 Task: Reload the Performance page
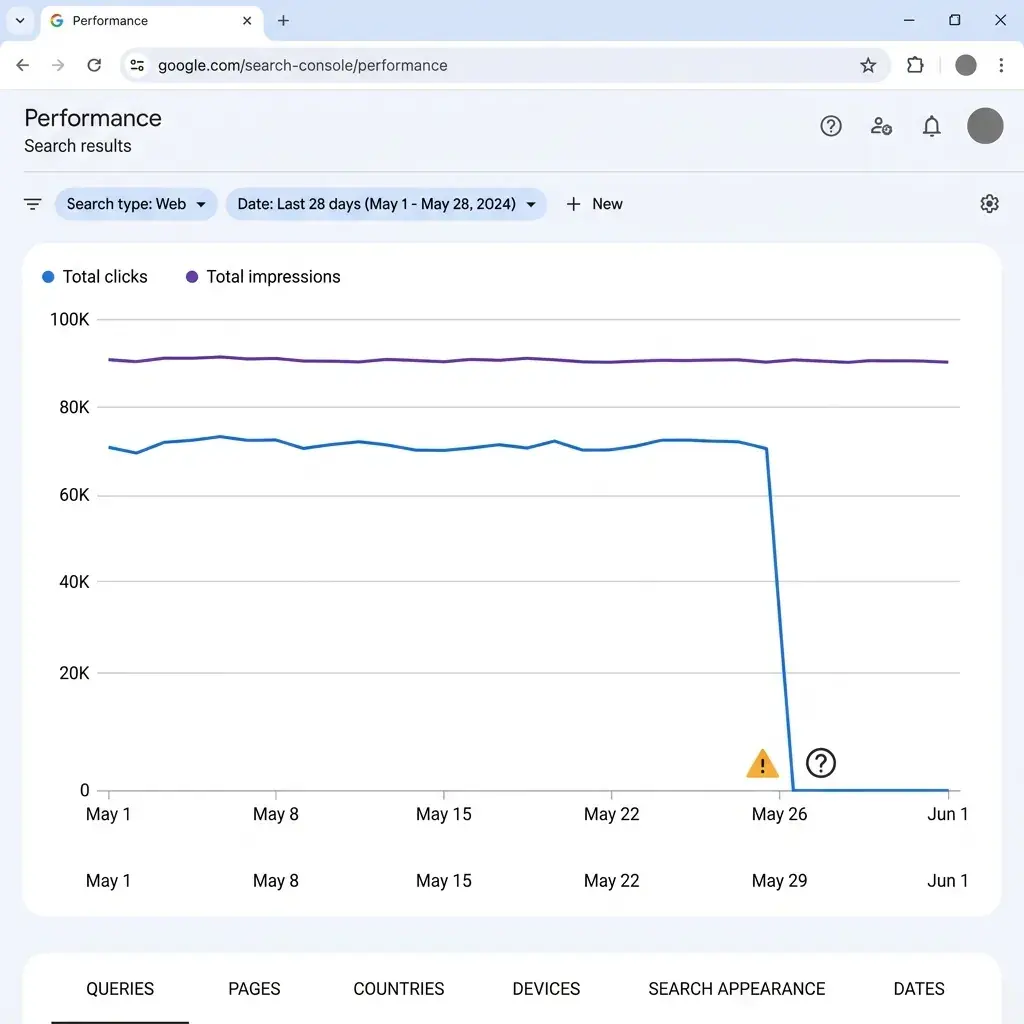(94, 65)
